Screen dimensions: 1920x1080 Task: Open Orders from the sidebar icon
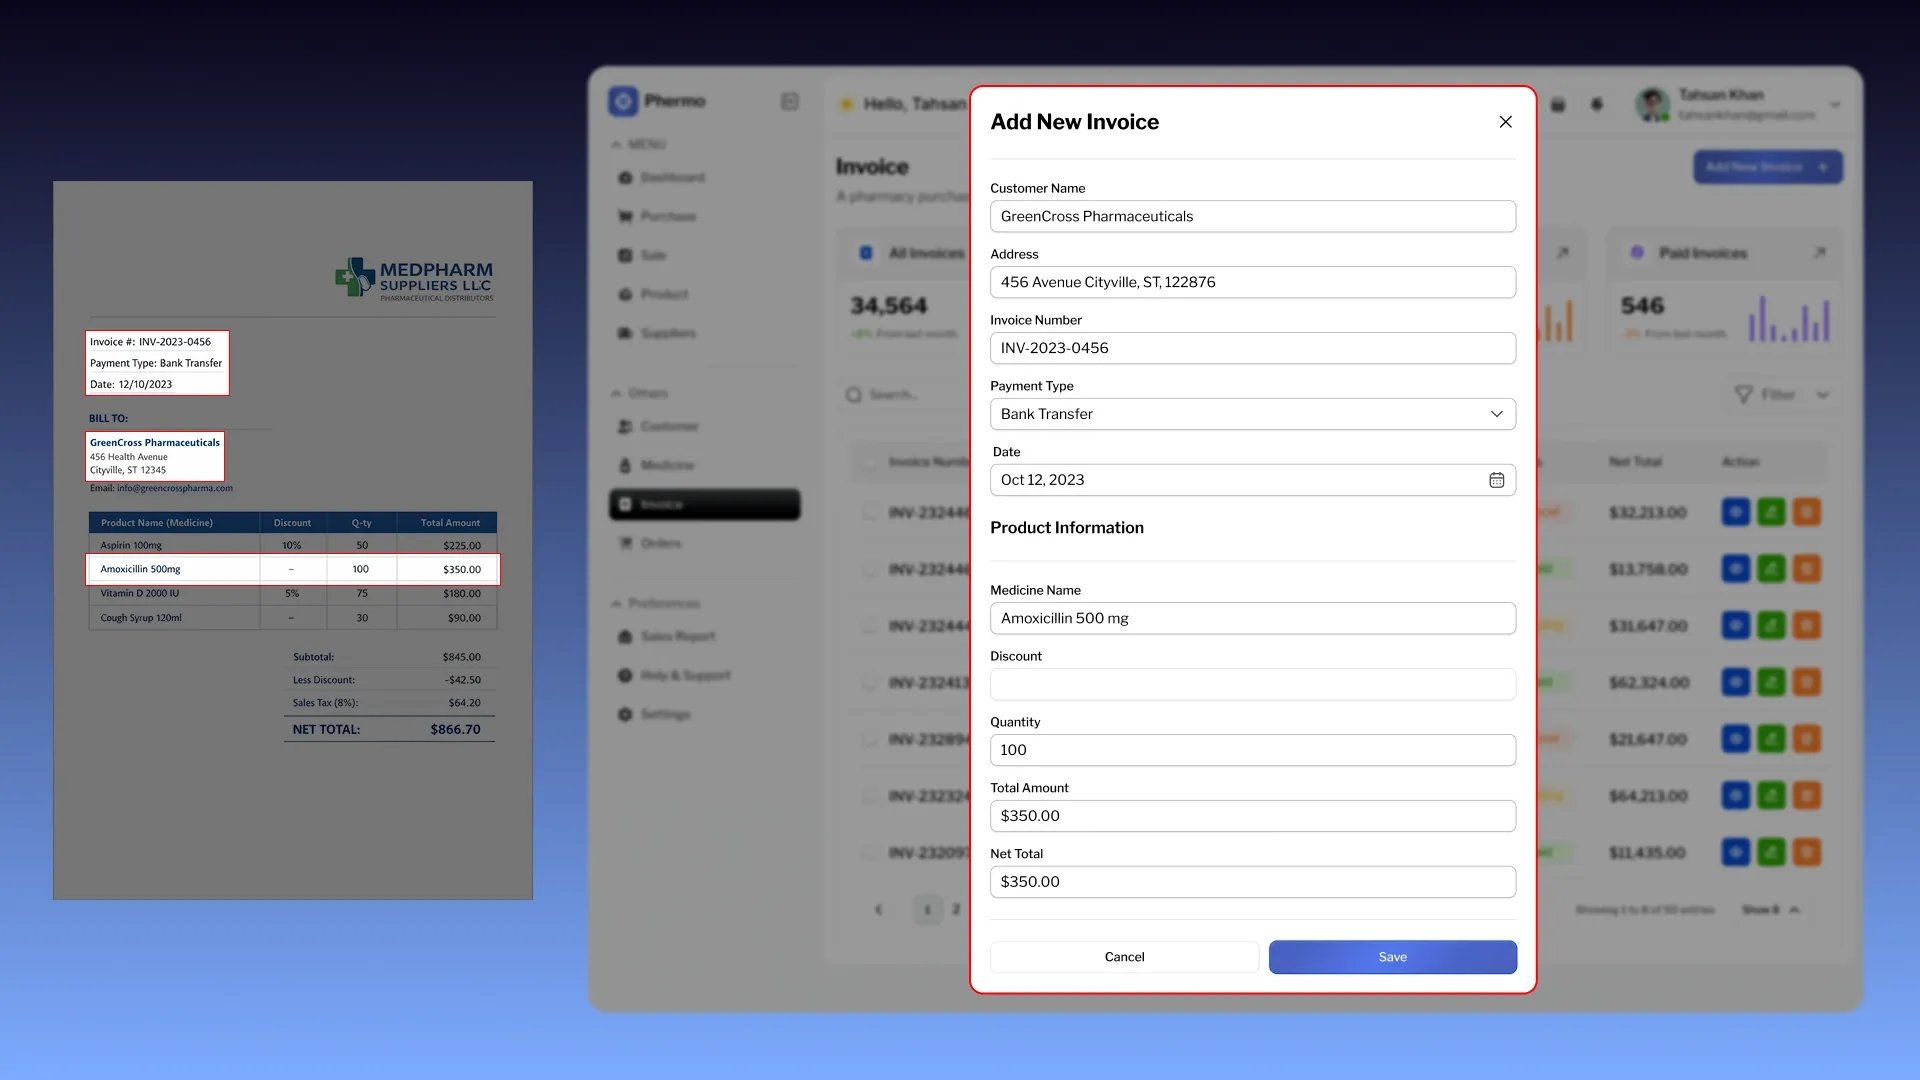coord(624,543)
